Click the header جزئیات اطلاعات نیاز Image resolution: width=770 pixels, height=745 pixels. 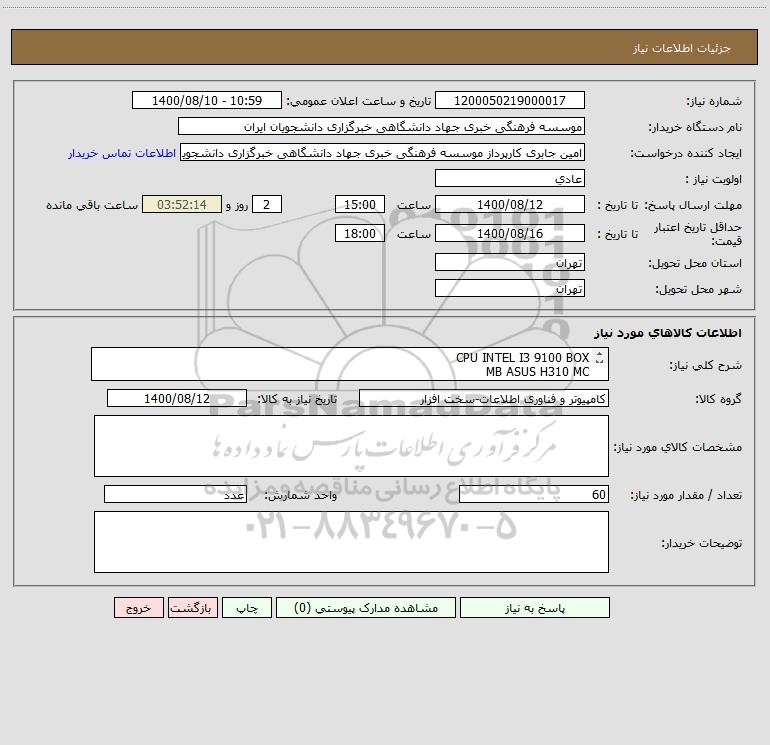point(682,48)
